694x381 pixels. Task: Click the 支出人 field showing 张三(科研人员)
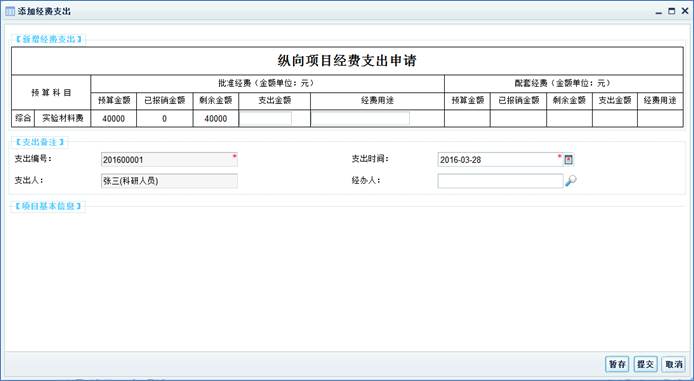tap(169, 181)
